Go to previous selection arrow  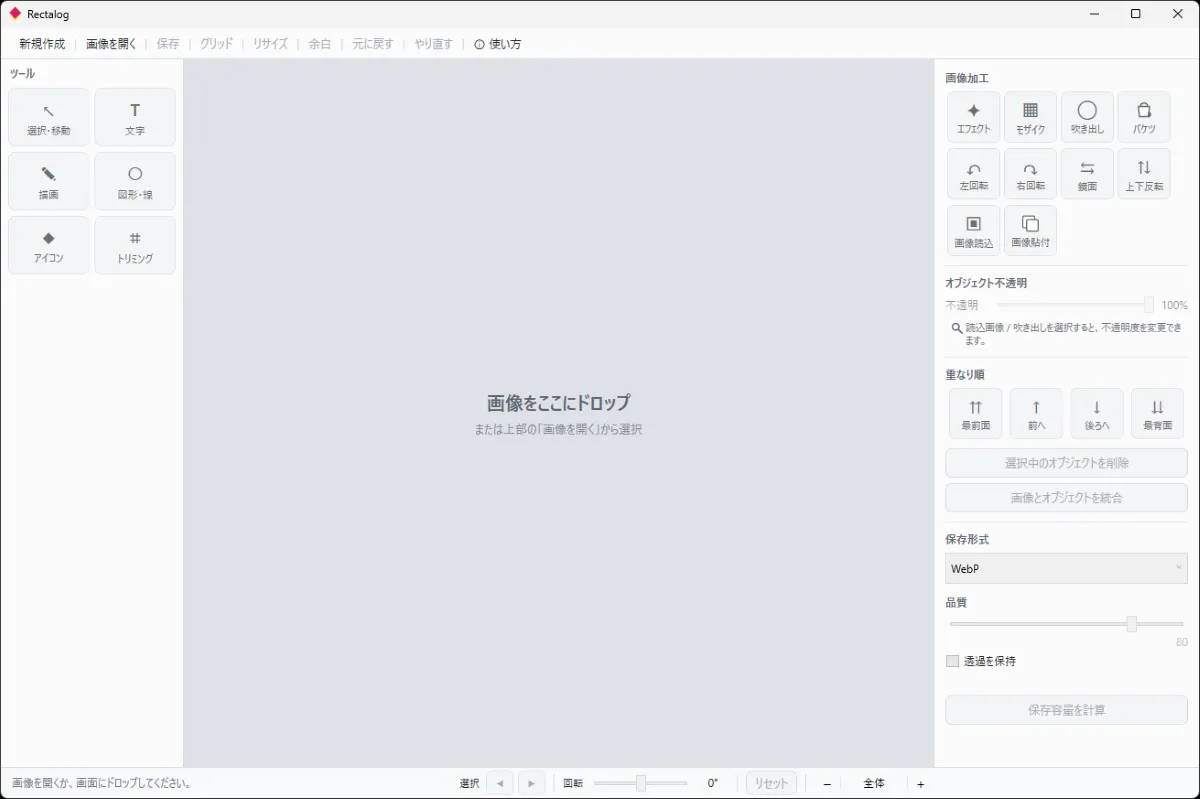click(500, 783)
